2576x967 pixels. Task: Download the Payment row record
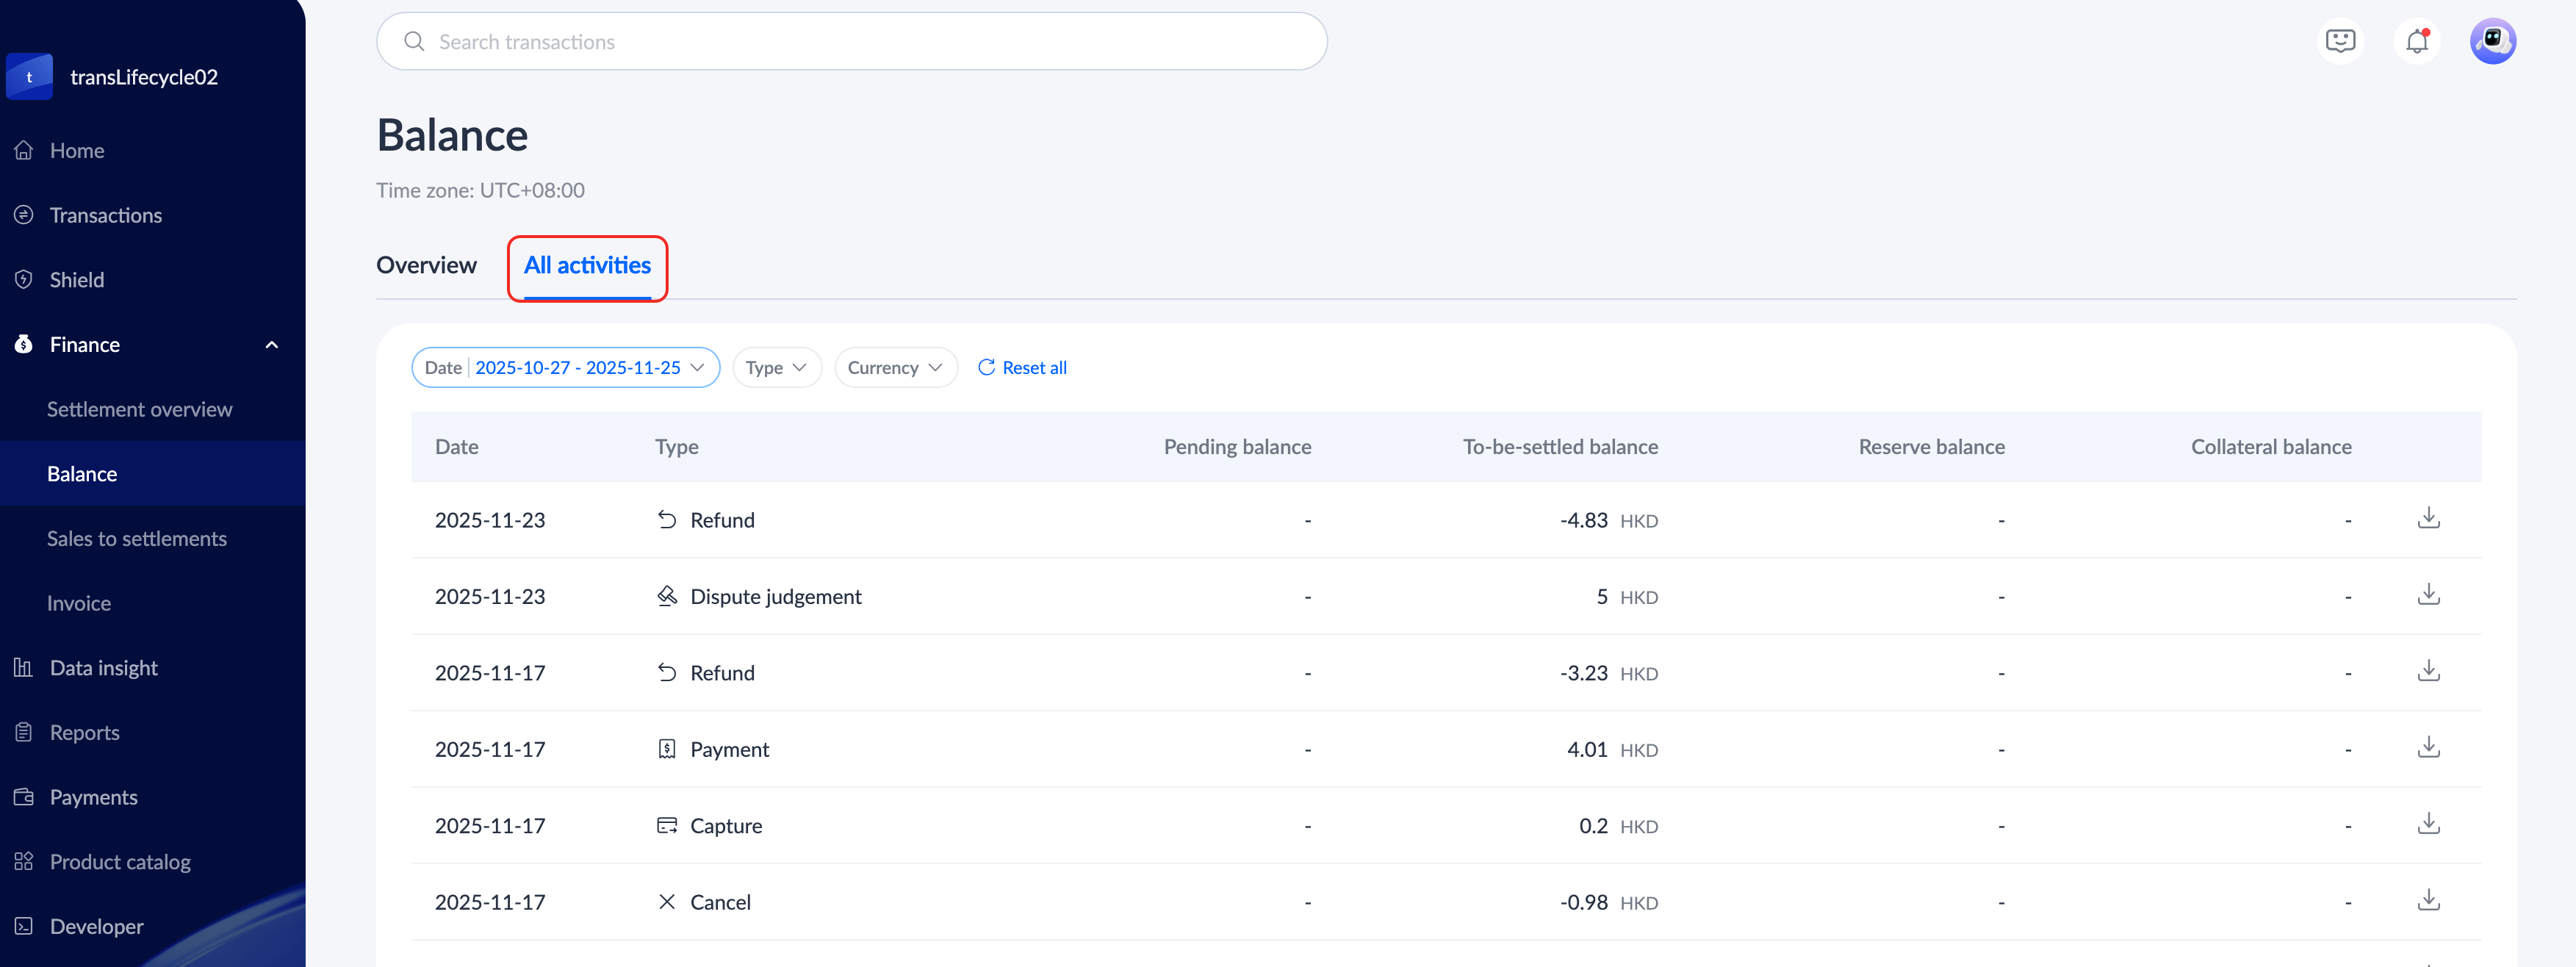pyautogui.click(x=2428, y=748)
